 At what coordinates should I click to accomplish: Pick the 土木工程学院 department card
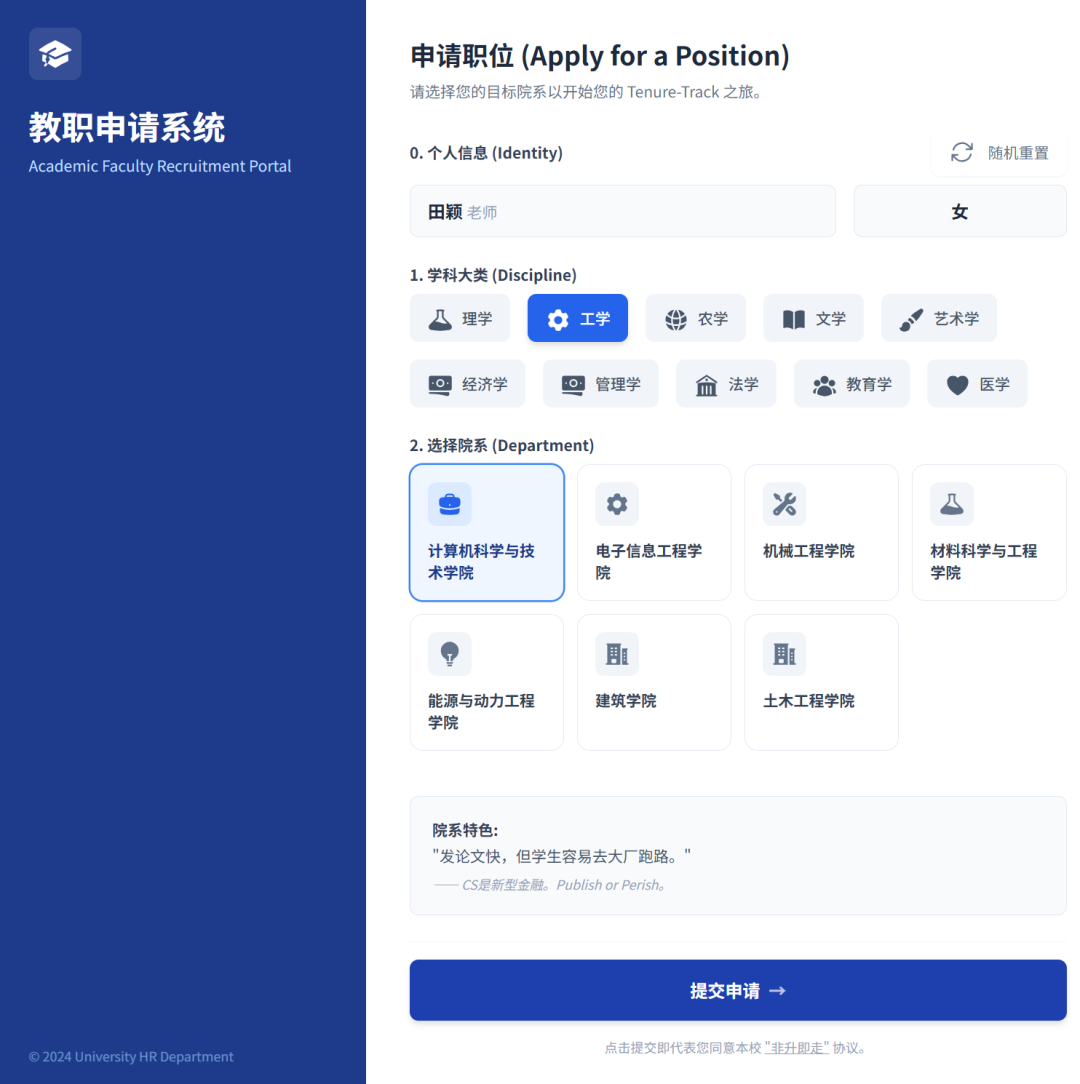(821, 682)
